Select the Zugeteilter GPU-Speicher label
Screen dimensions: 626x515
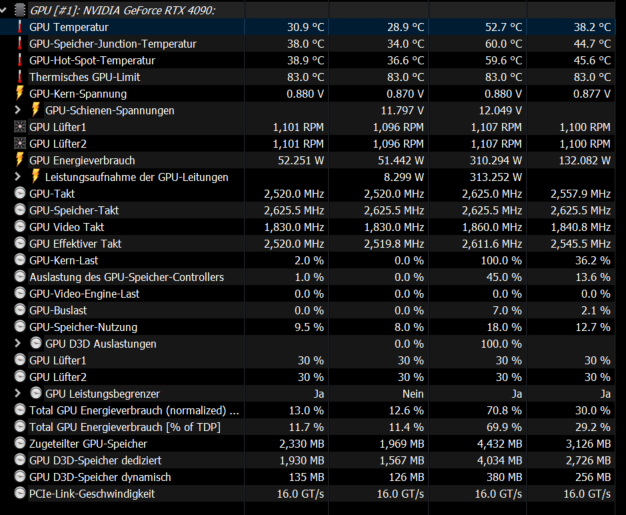(88, 444)
